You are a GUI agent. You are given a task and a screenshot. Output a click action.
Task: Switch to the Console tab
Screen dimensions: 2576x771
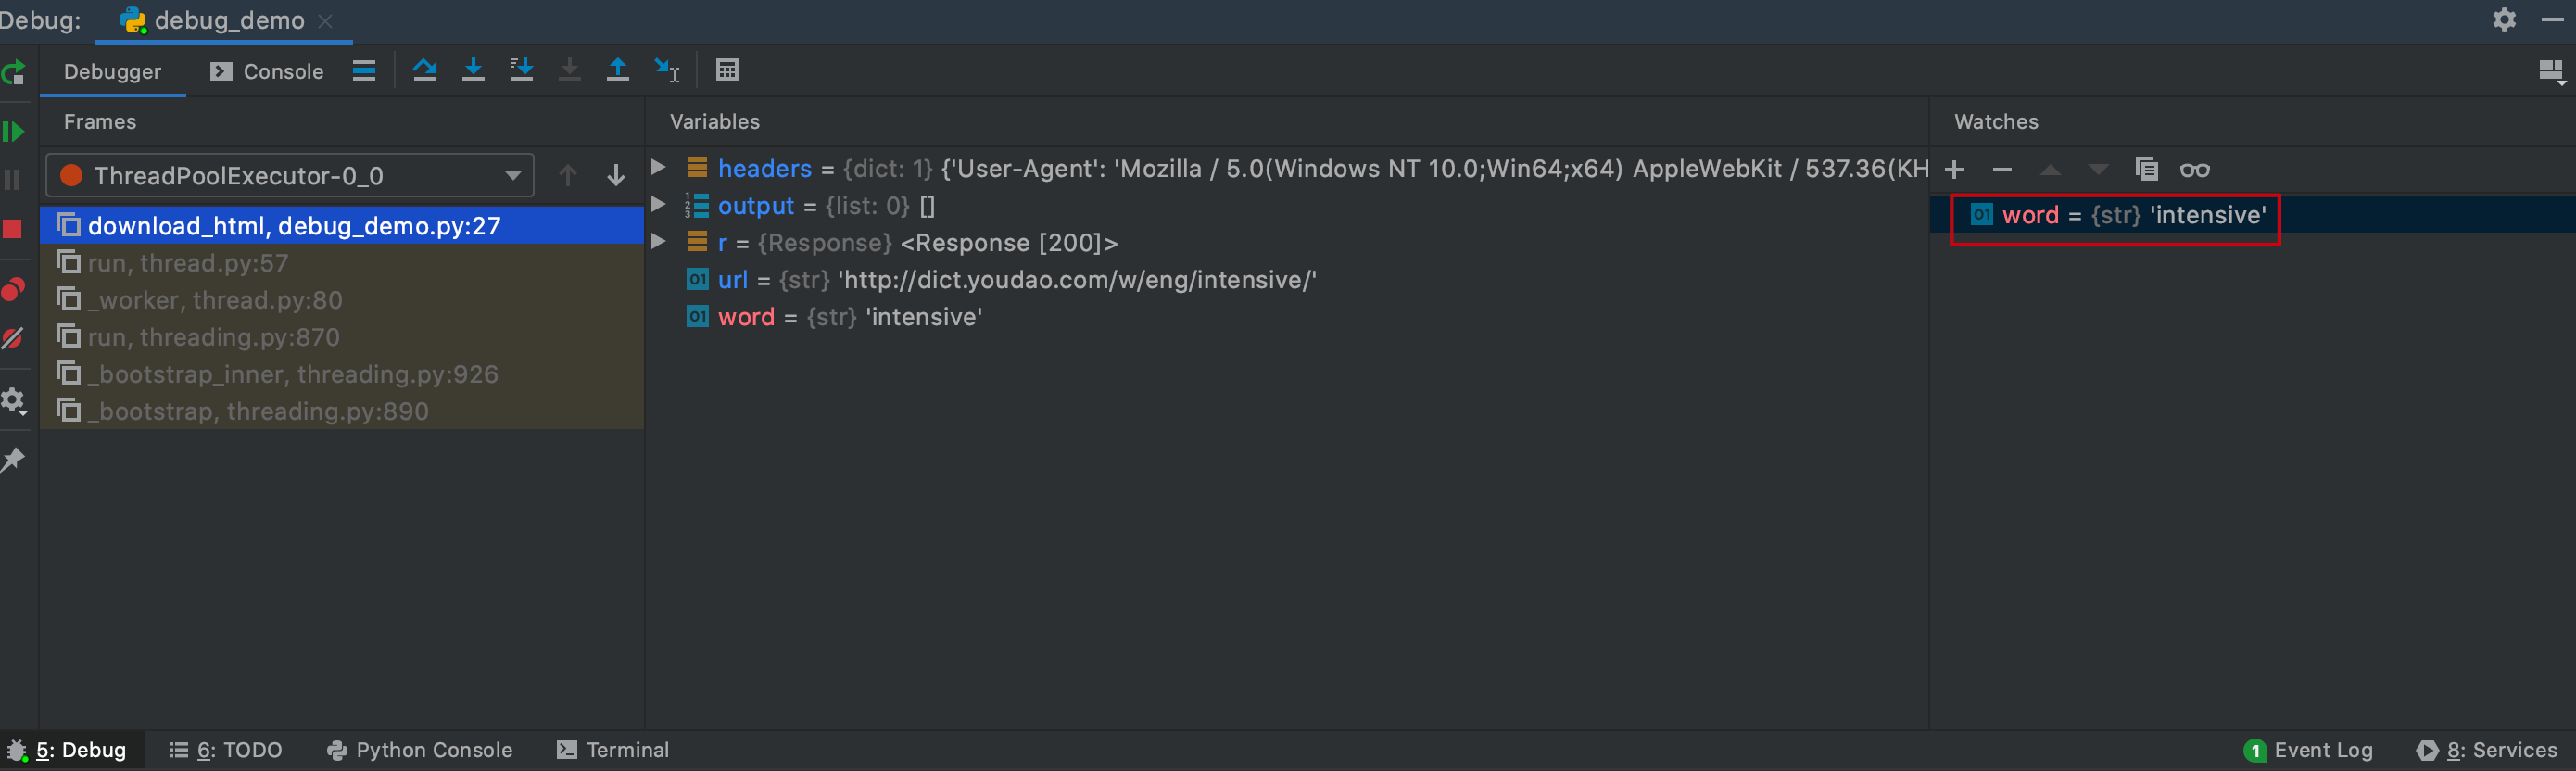click(x=267, y=71)
